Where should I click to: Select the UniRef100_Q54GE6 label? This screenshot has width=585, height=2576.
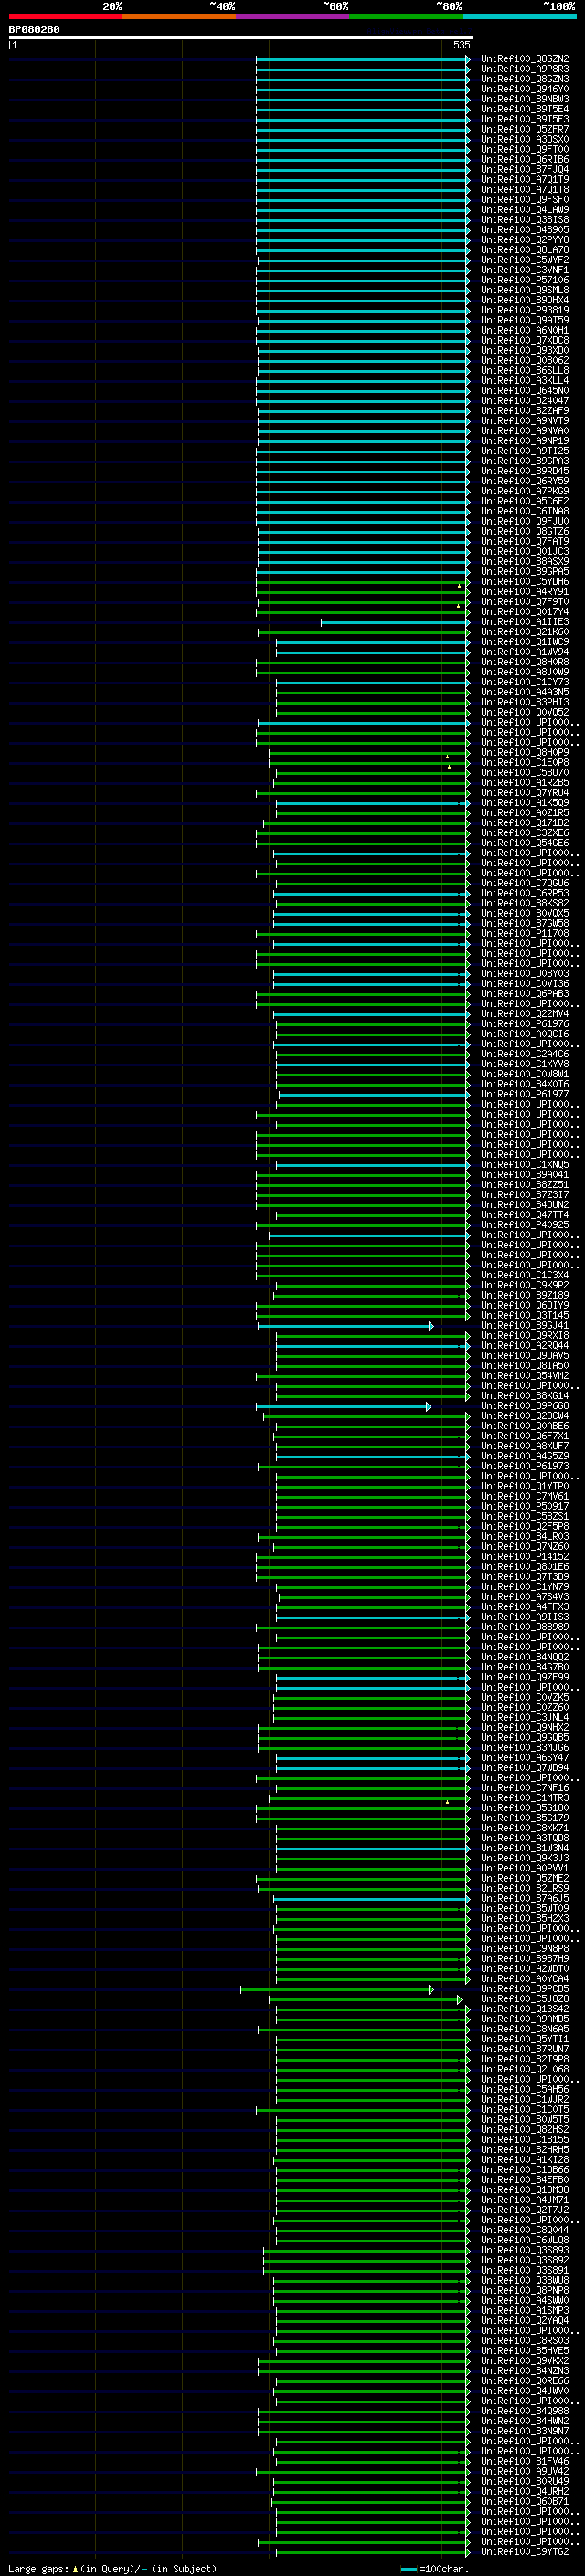525,843
